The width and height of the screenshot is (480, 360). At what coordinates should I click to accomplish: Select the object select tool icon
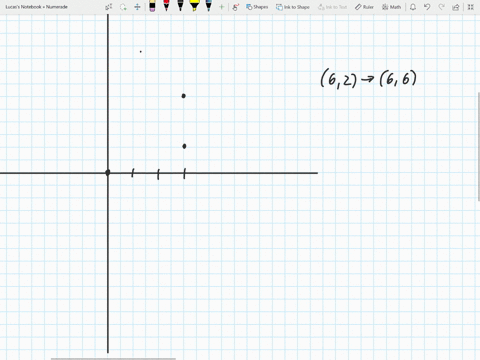[108, 7]
